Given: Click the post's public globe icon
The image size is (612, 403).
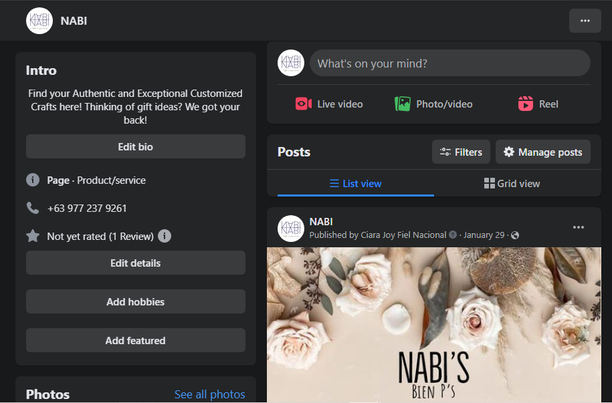Looking at the screenshot, I should point(515,236).
